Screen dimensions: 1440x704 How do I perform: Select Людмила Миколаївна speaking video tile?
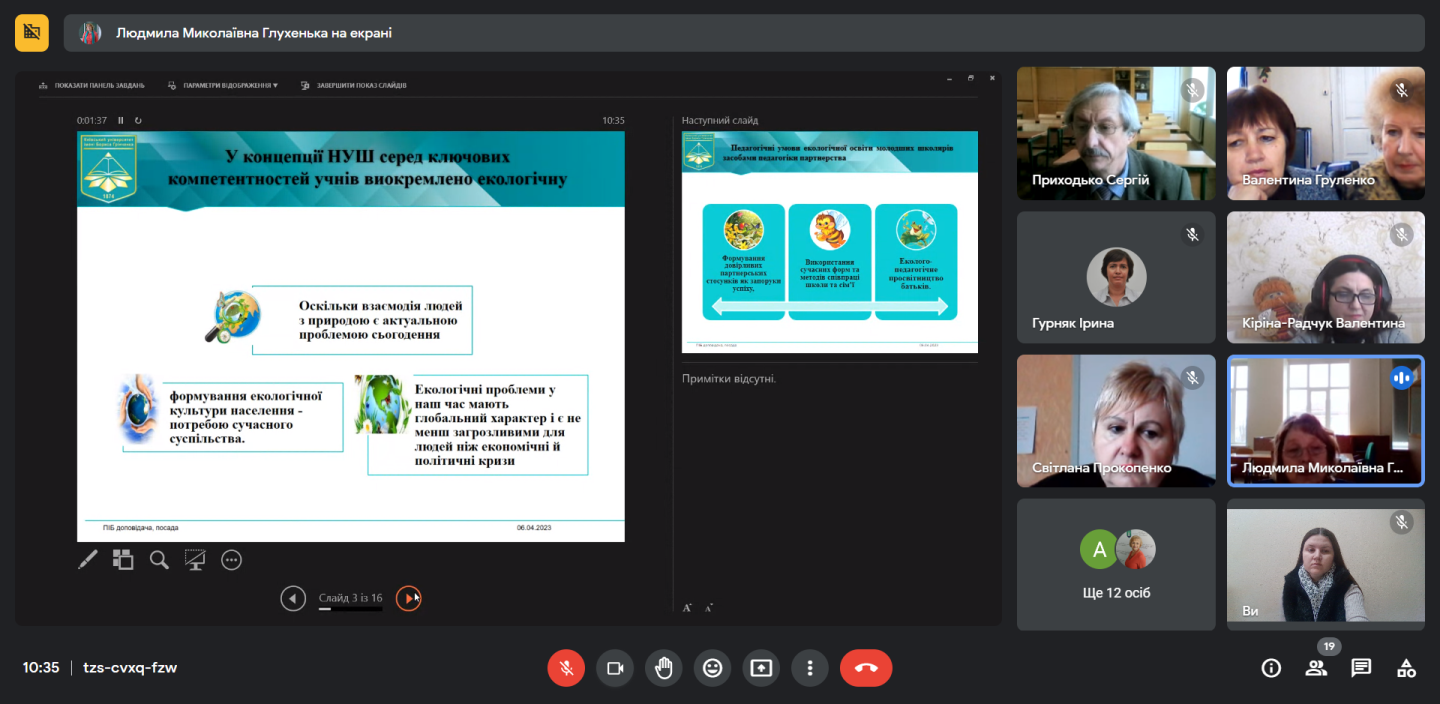tap(1326, 421)
